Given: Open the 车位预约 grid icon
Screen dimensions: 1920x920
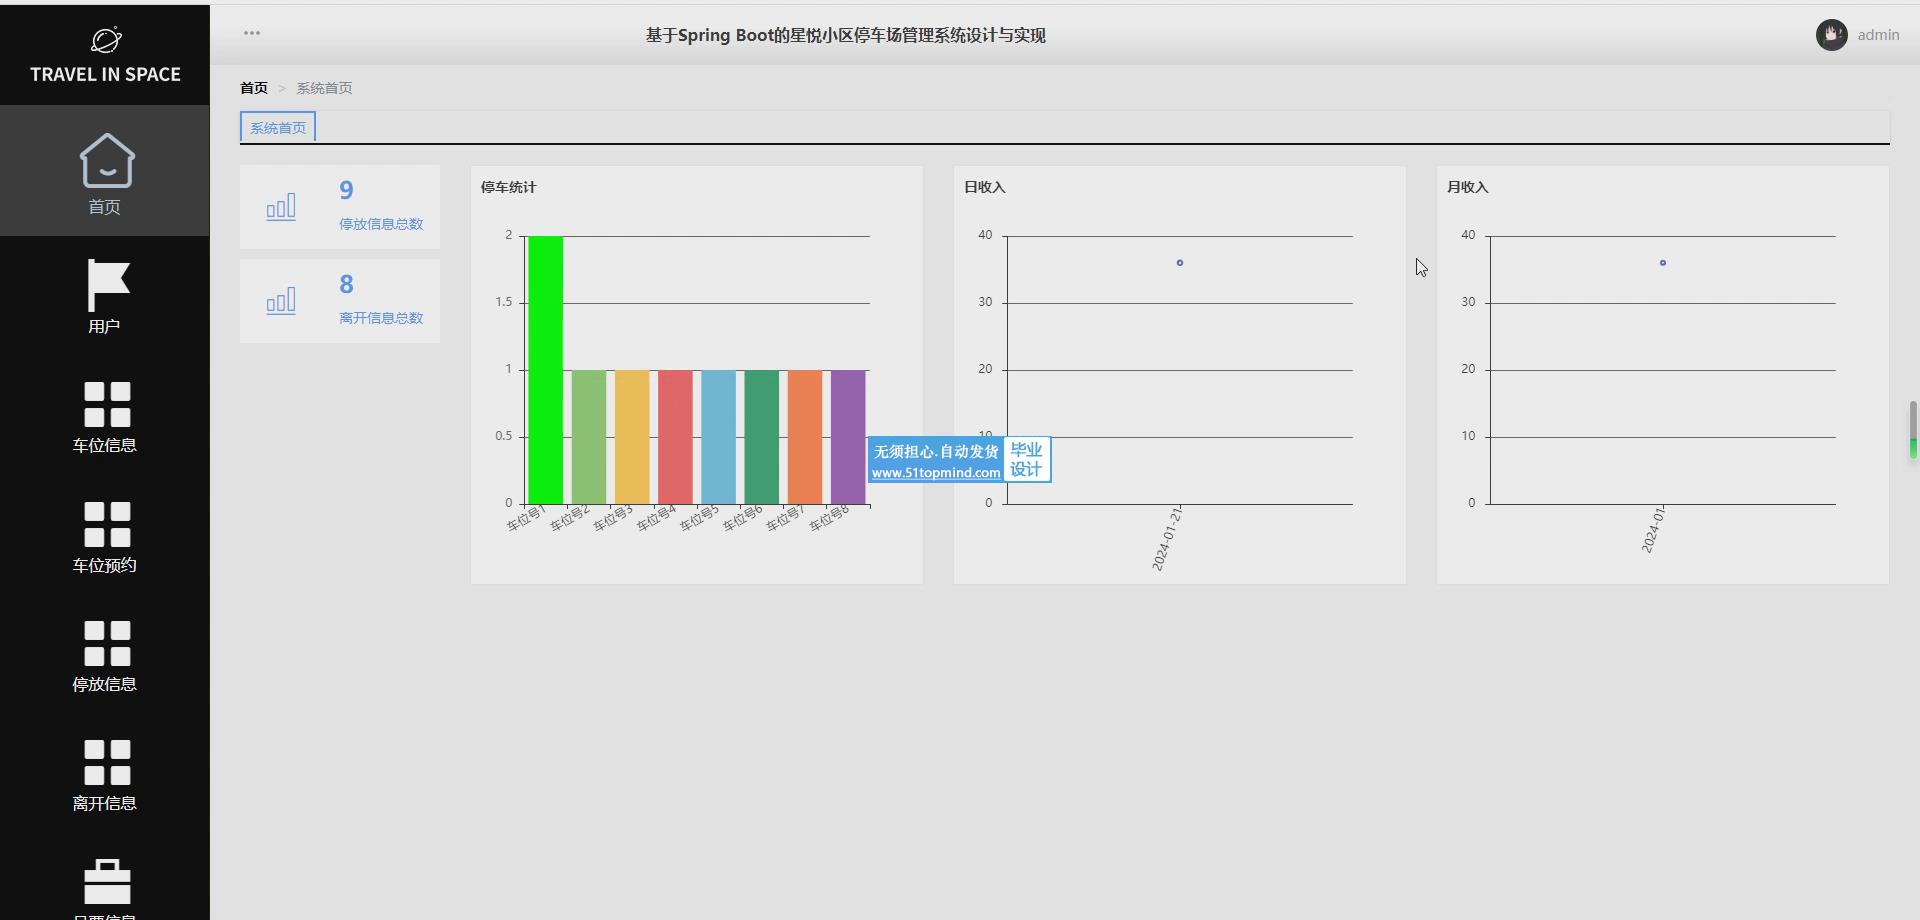Looking at the screenshot, I should pyautogui.click(x=107, y=524).
